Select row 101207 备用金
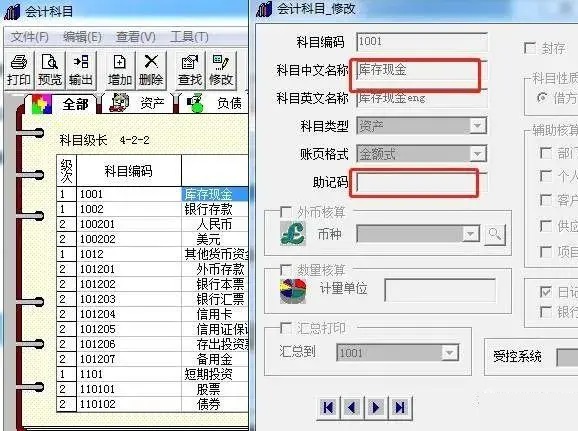 pyautogui.click(x=152, y=359)
